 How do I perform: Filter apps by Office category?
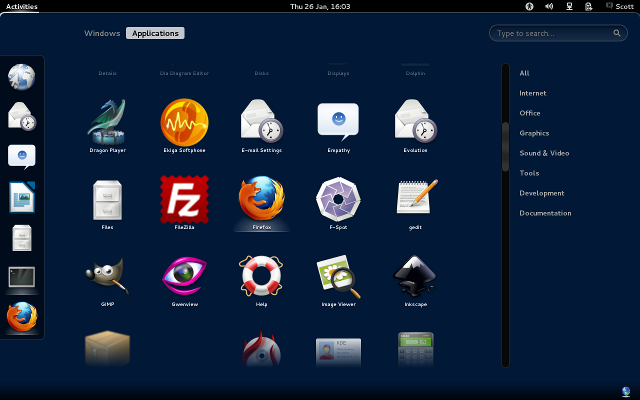click(x=530, y=113)
